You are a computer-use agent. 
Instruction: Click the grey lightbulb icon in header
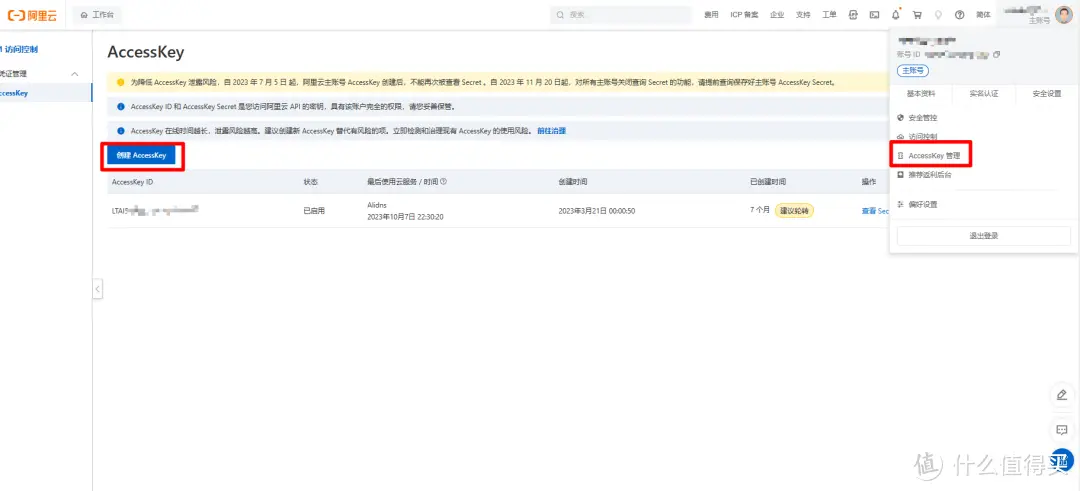(x=938, y=14)
